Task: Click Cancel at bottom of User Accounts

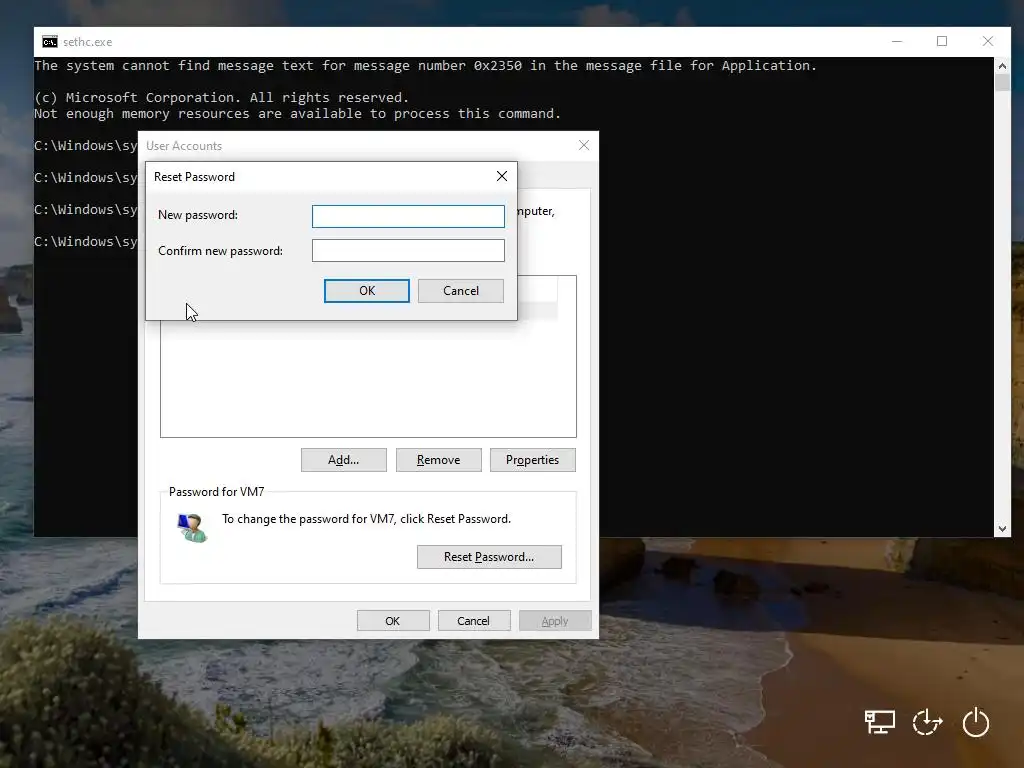Action: [473, 620]
